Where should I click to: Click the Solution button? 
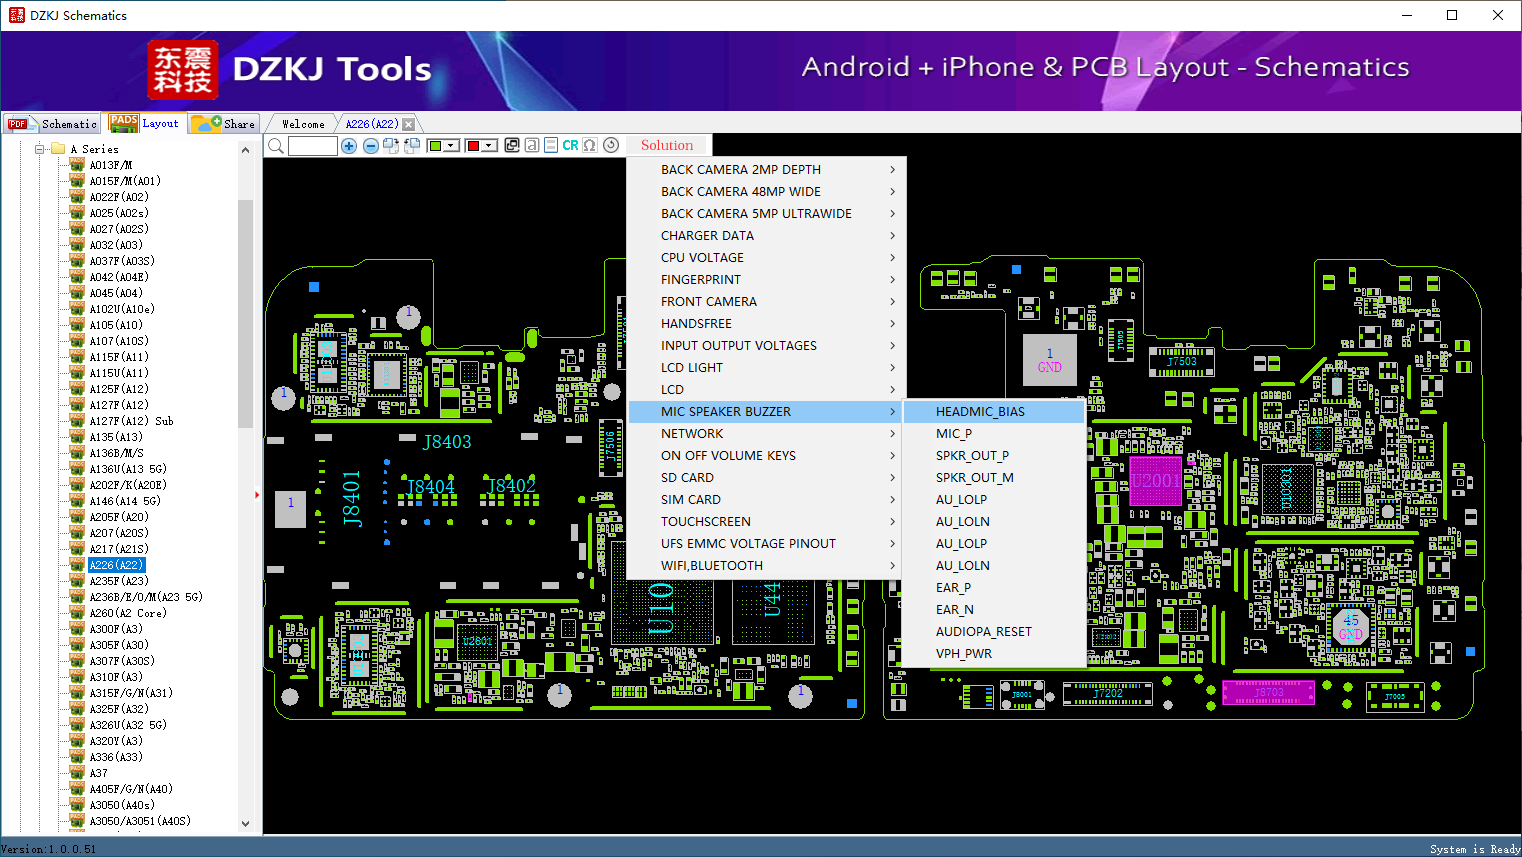point(667,145)
